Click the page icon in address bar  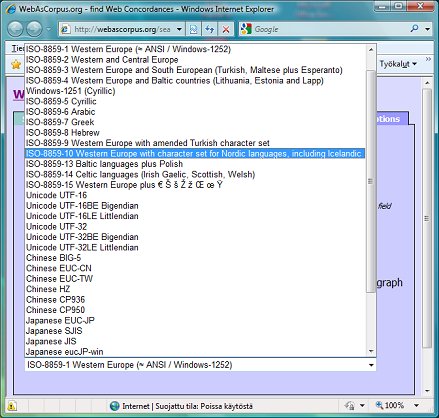tap(65, 29)
